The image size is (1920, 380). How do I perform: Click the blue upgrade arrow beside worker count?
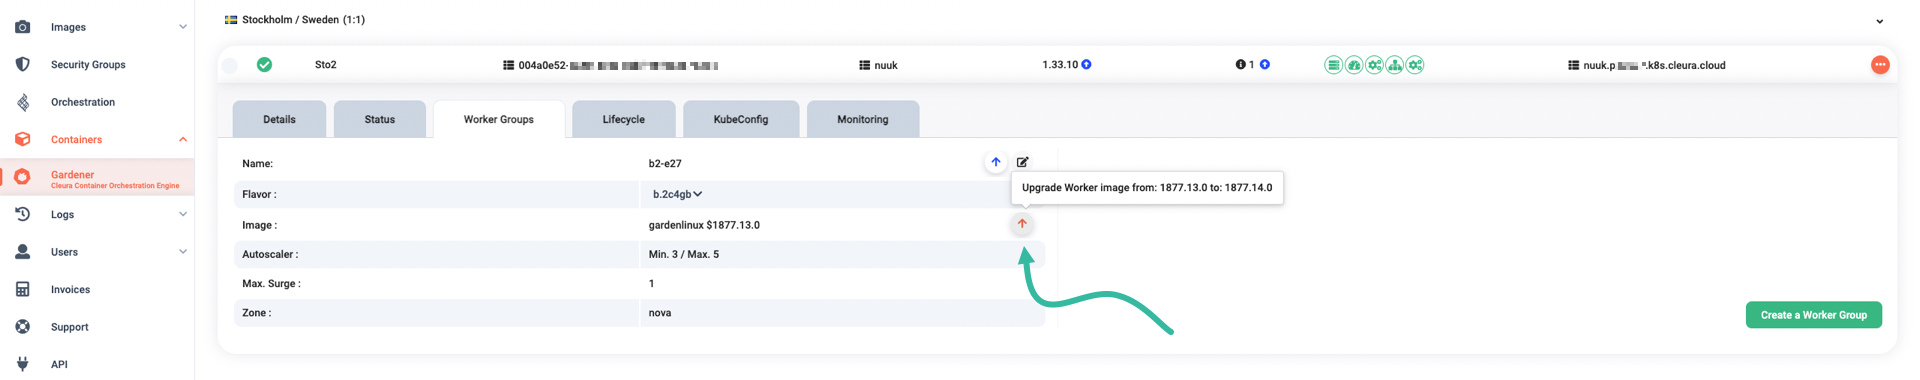point(1265,64)
